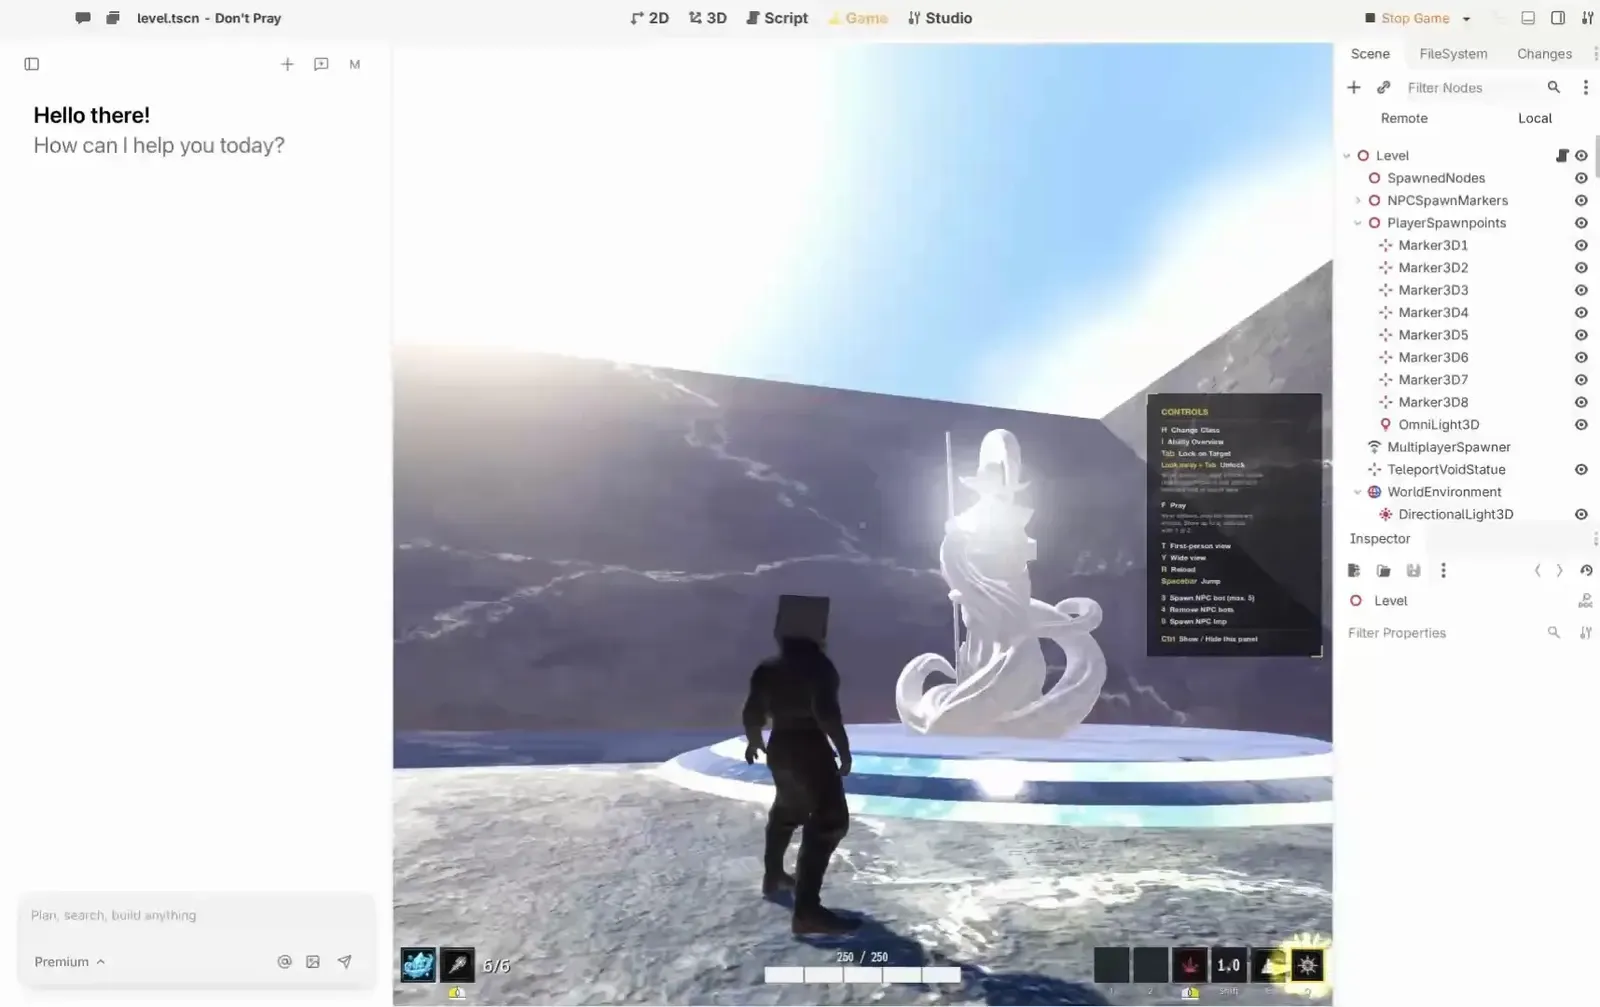The height and width of the screenshot is (1007, 1600).
Task: Toggle the chat sidebar panel icon
Action: [x=32, y=64]
